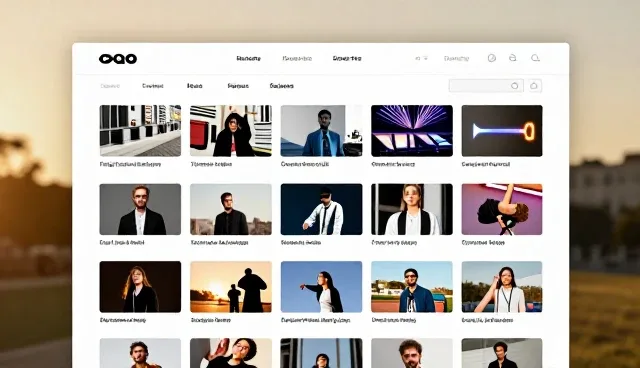Viewport: 640px width, 368px height.
Task: Open the bottom-row thumbnail of a person between dark pillars
Action: 321,353
